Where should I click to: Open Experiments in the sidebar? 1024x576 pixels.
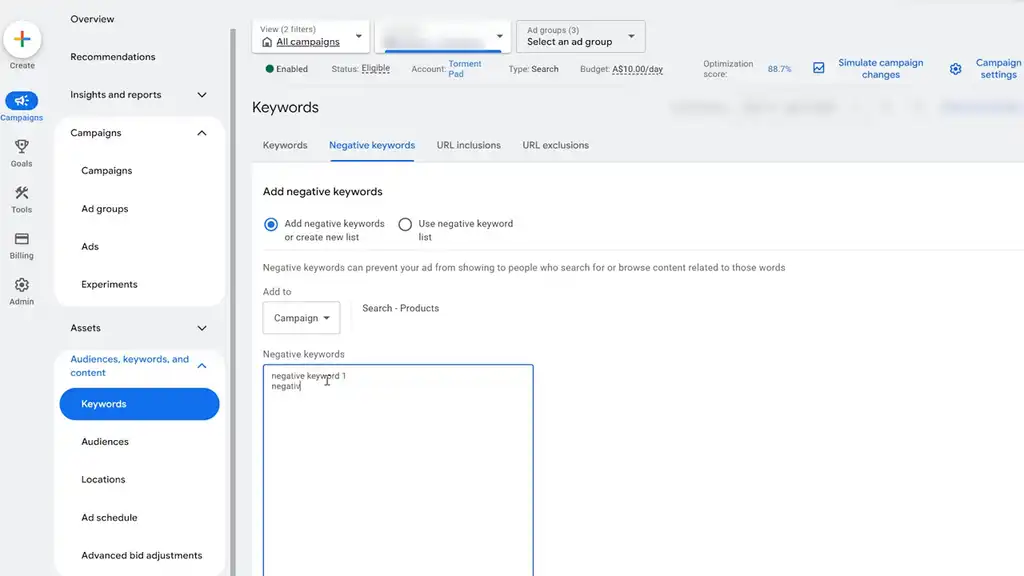109,284
